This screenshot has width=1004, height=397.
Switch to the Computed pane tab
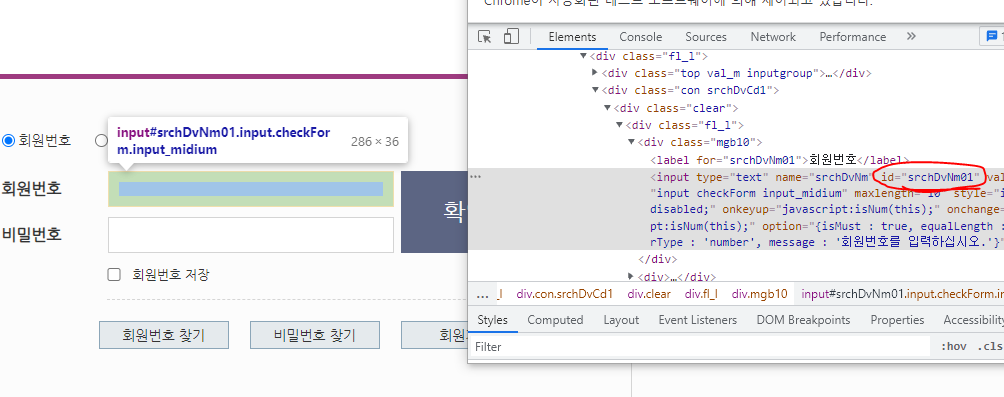tap(555, 320)
